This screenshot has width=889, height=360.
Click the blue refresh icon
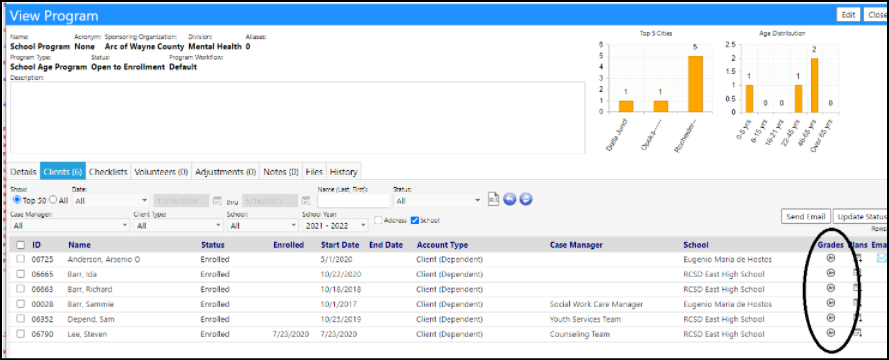point(526,200)
